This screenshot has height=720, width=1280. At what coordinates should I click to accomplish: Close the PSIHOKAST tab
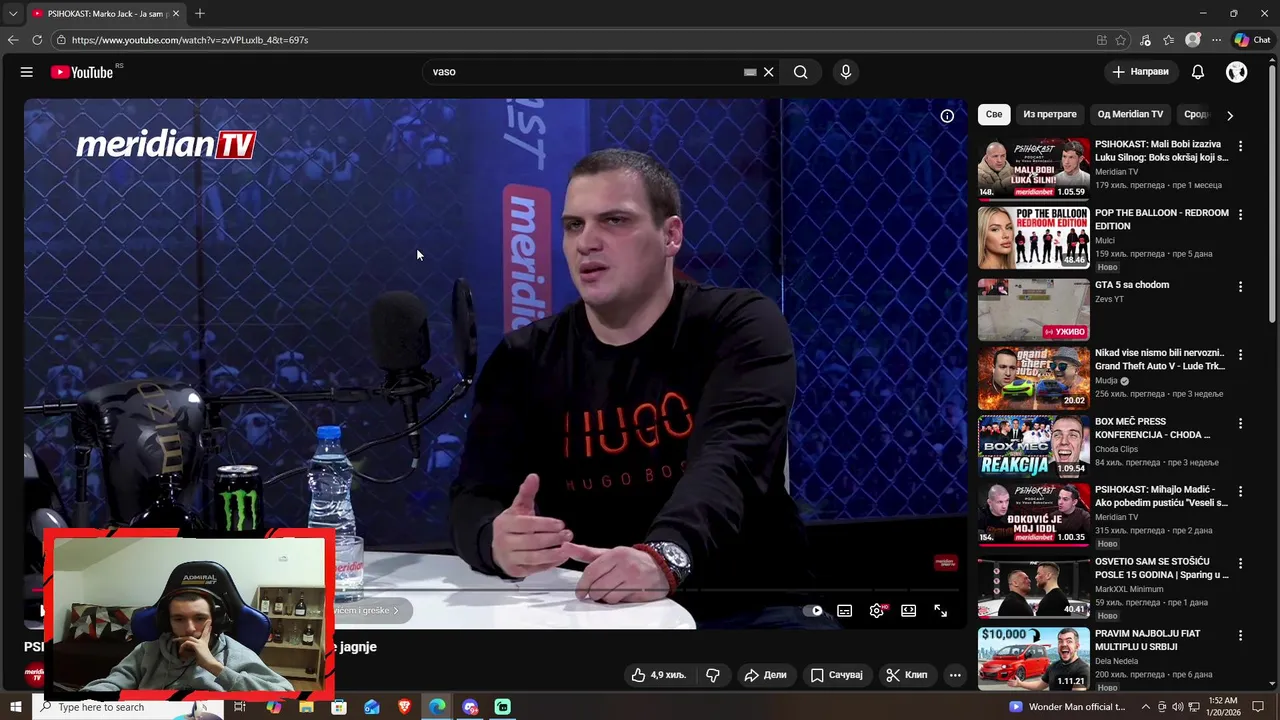(x=176, y=14)
